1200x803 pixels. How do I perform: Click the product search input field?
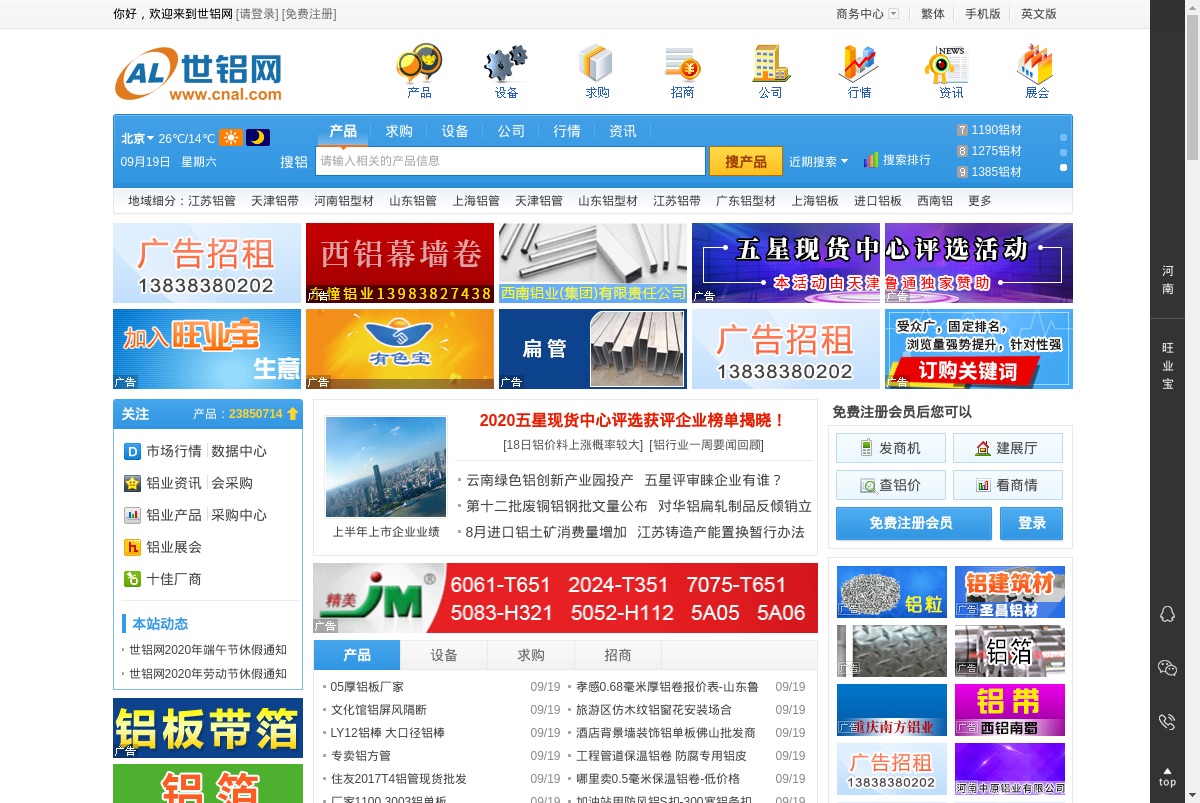point(510,161)
